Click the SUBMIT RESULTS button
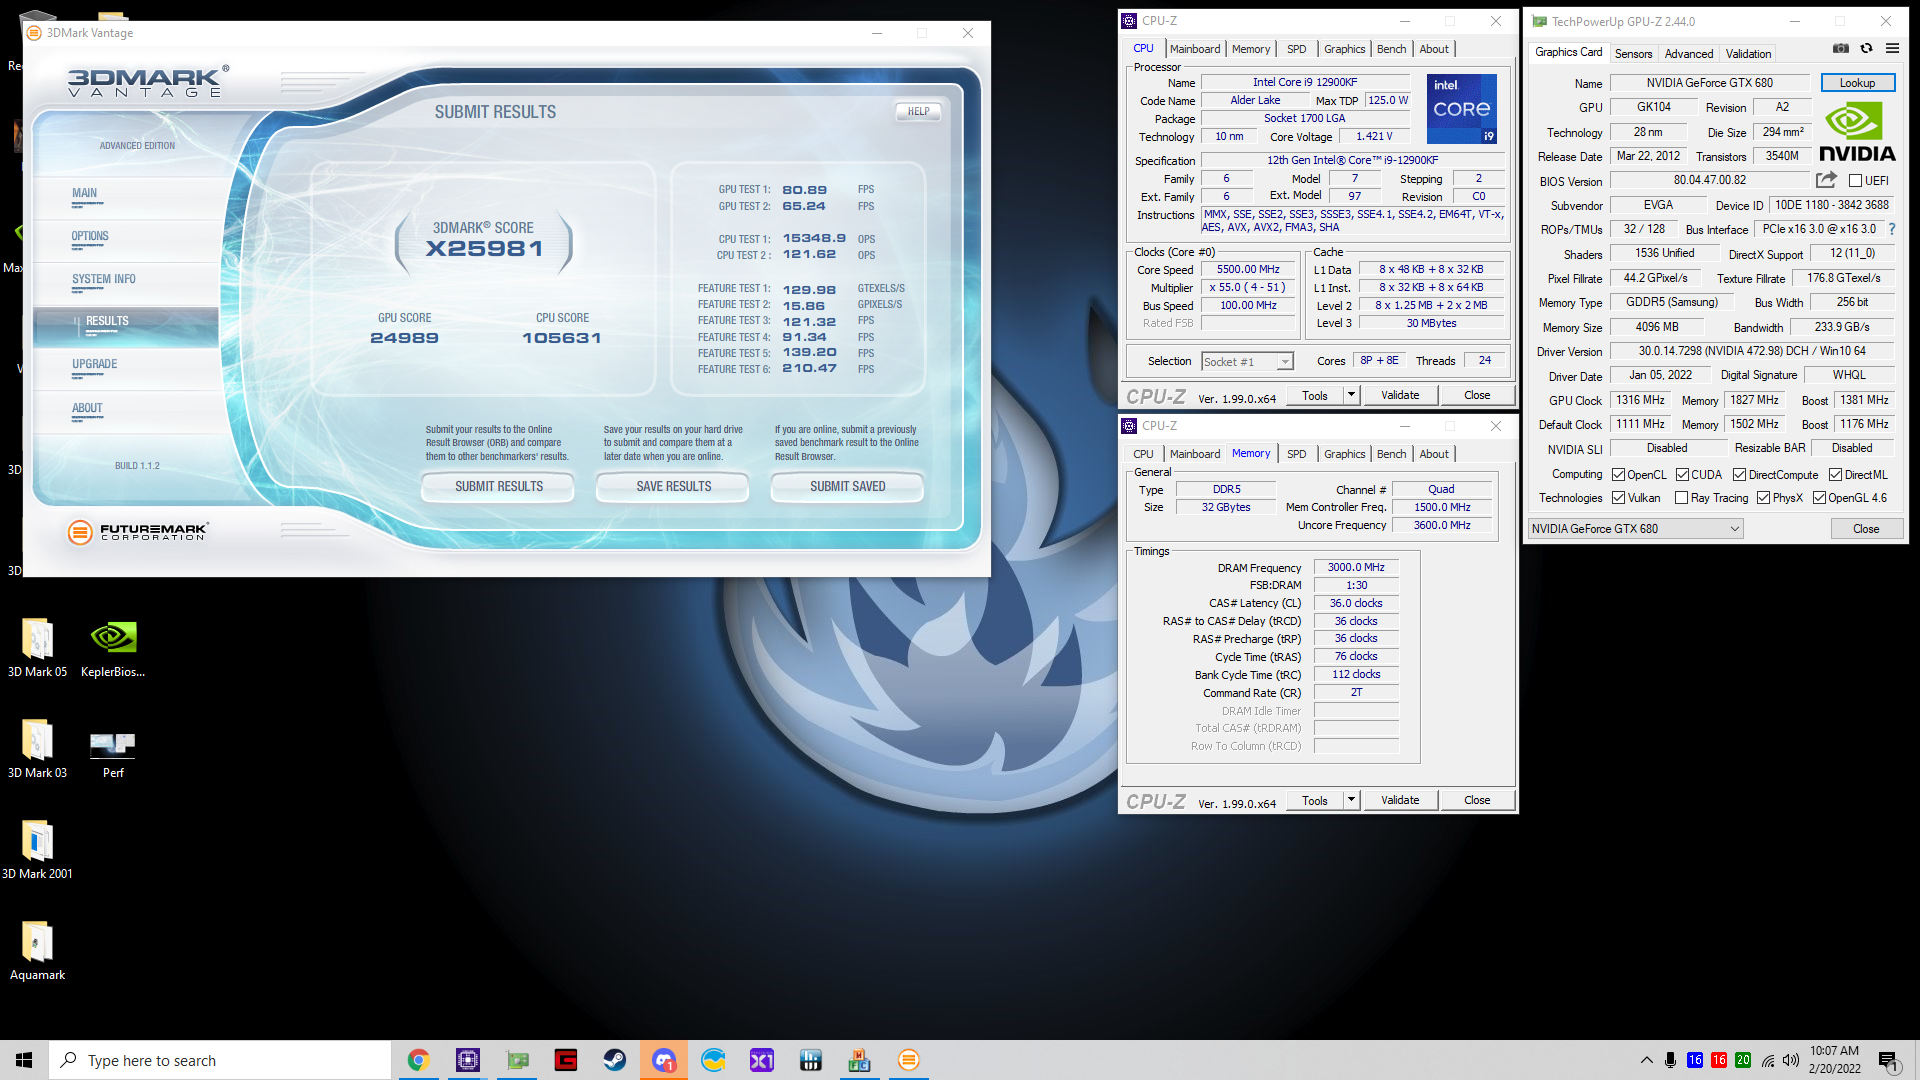Screen dimensions: 1920x1080 point(498,487)
